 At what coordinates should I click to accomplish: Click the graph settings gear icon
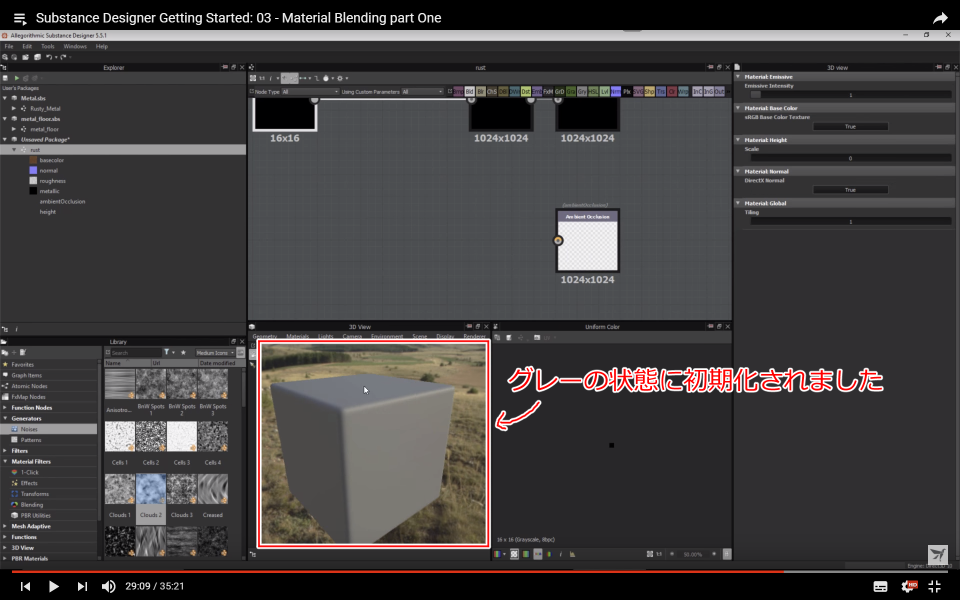click(340, 78)
